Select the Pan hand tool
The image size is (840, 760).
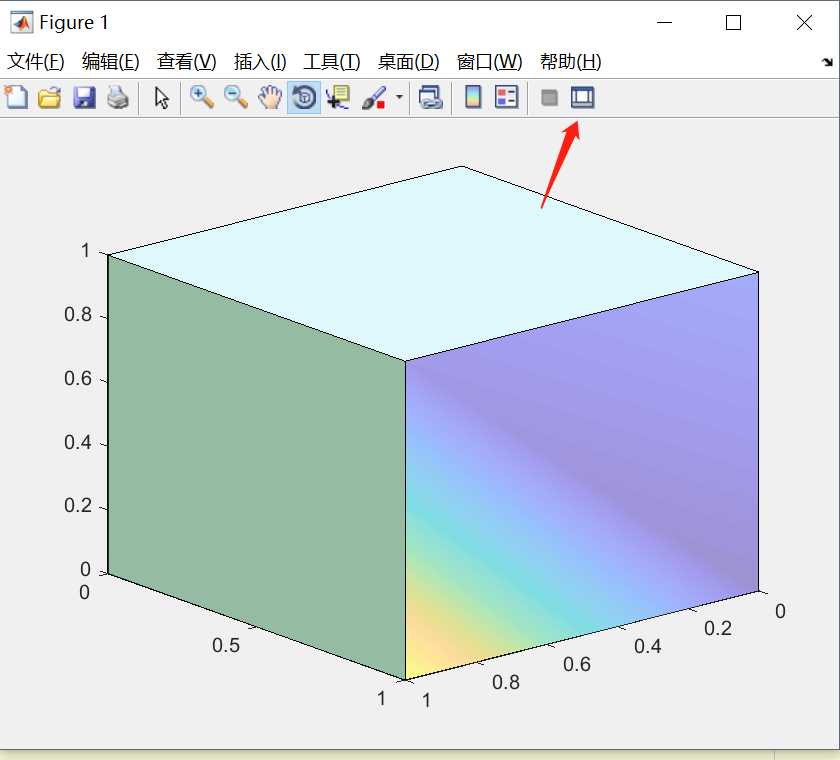coord(270,98)
